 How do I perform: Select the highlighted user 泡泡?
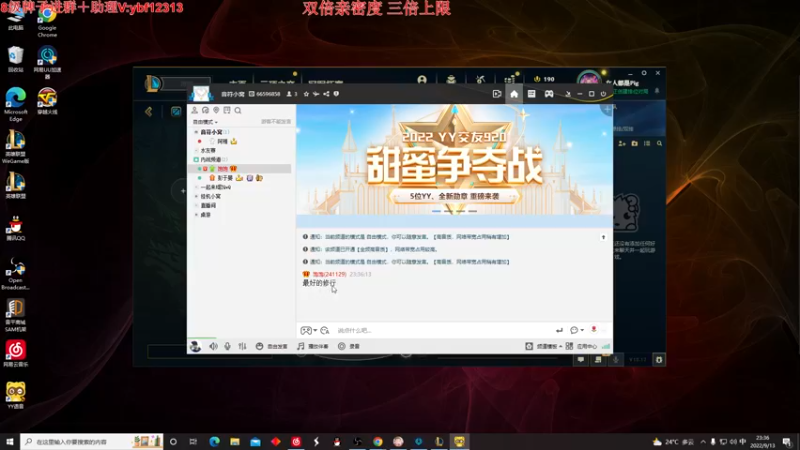(222, 169)
